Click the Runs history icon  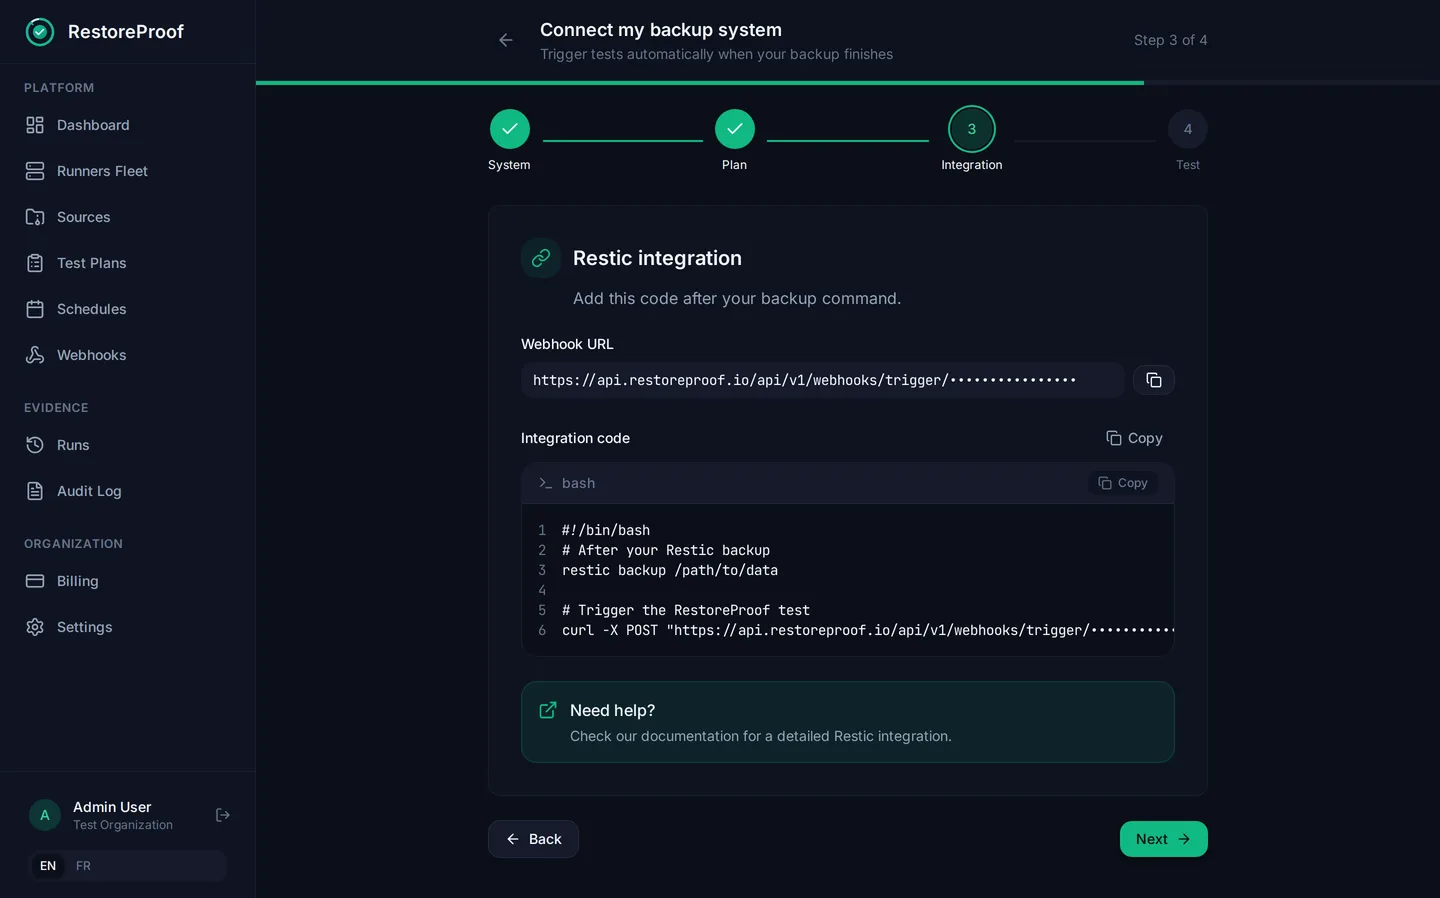click(x=35, y=445)
